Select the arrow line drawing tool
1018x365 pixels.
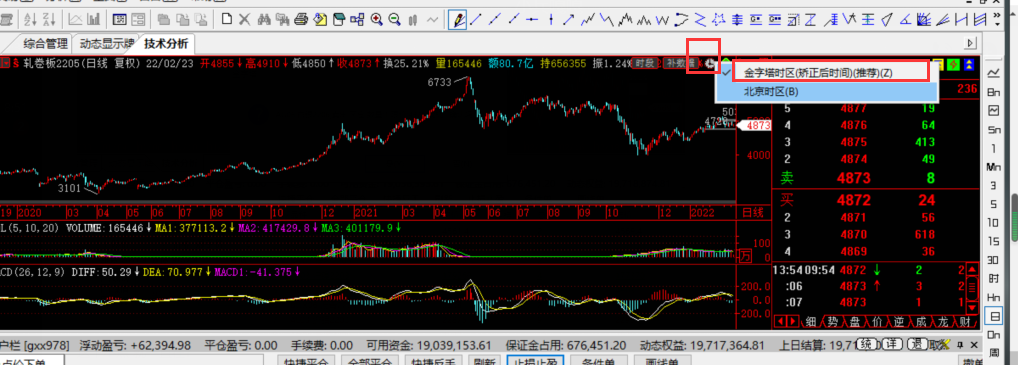click(569, 19)
